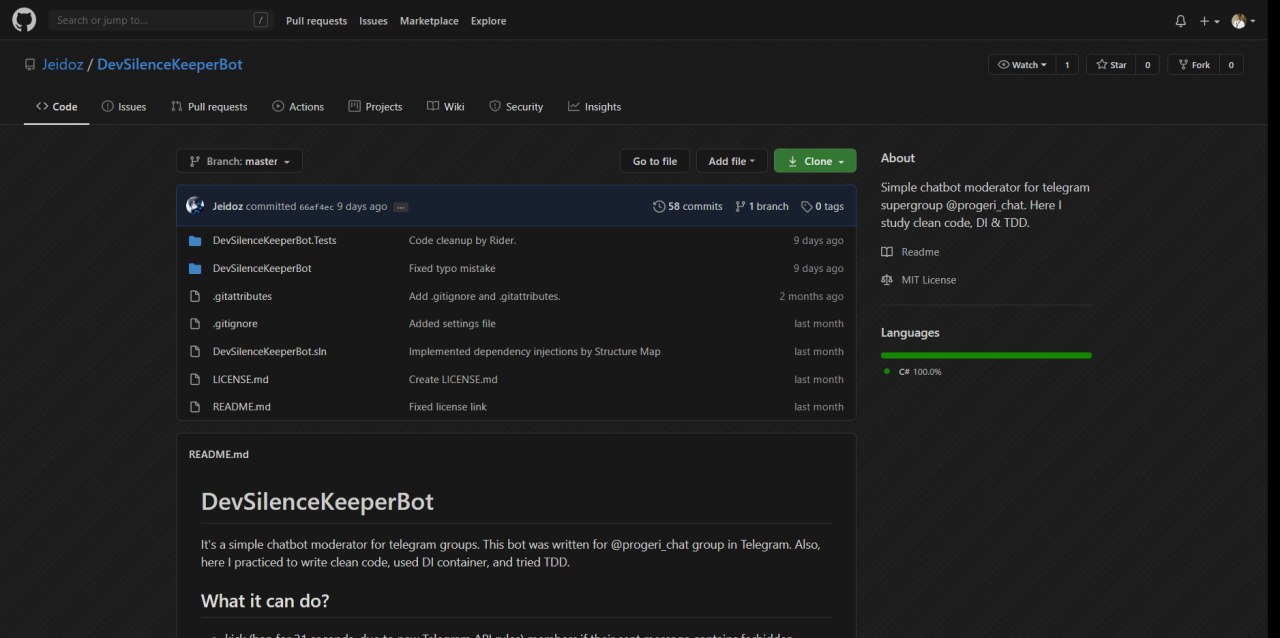
Task: View the watchers count 1
Action: [1067, 65]
